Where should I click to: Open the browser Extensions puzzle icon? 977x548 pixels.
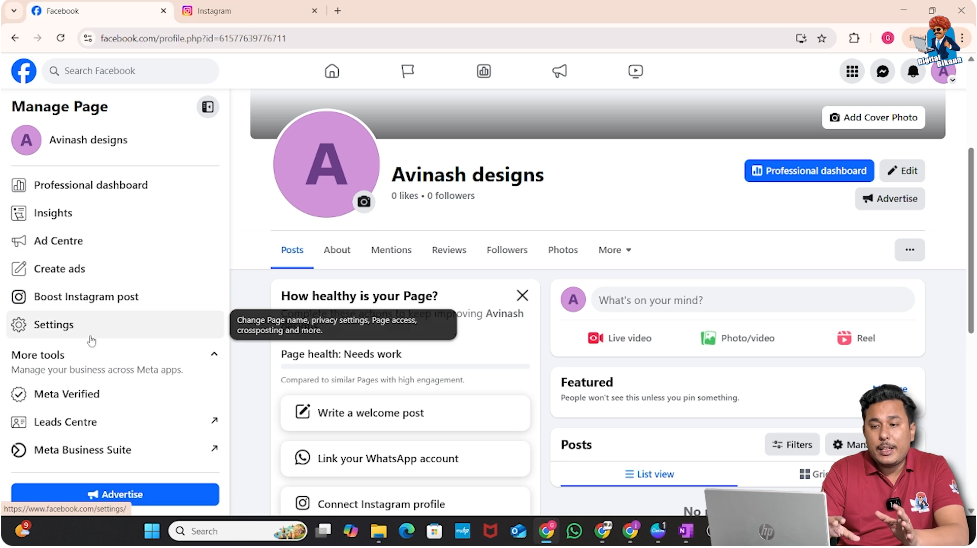(854, 39)
